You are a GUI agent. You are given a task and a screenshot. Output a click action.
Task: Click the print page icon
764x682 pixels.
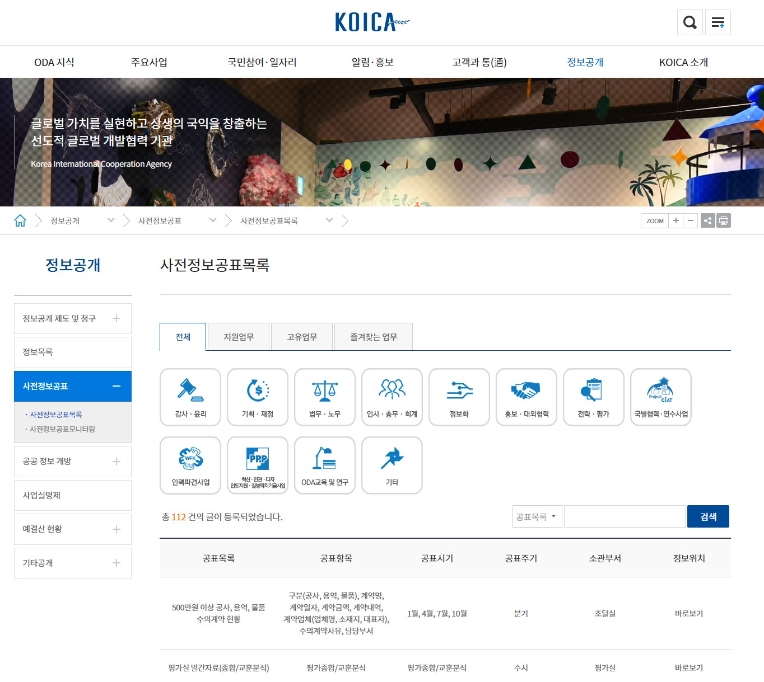(723, 220)
